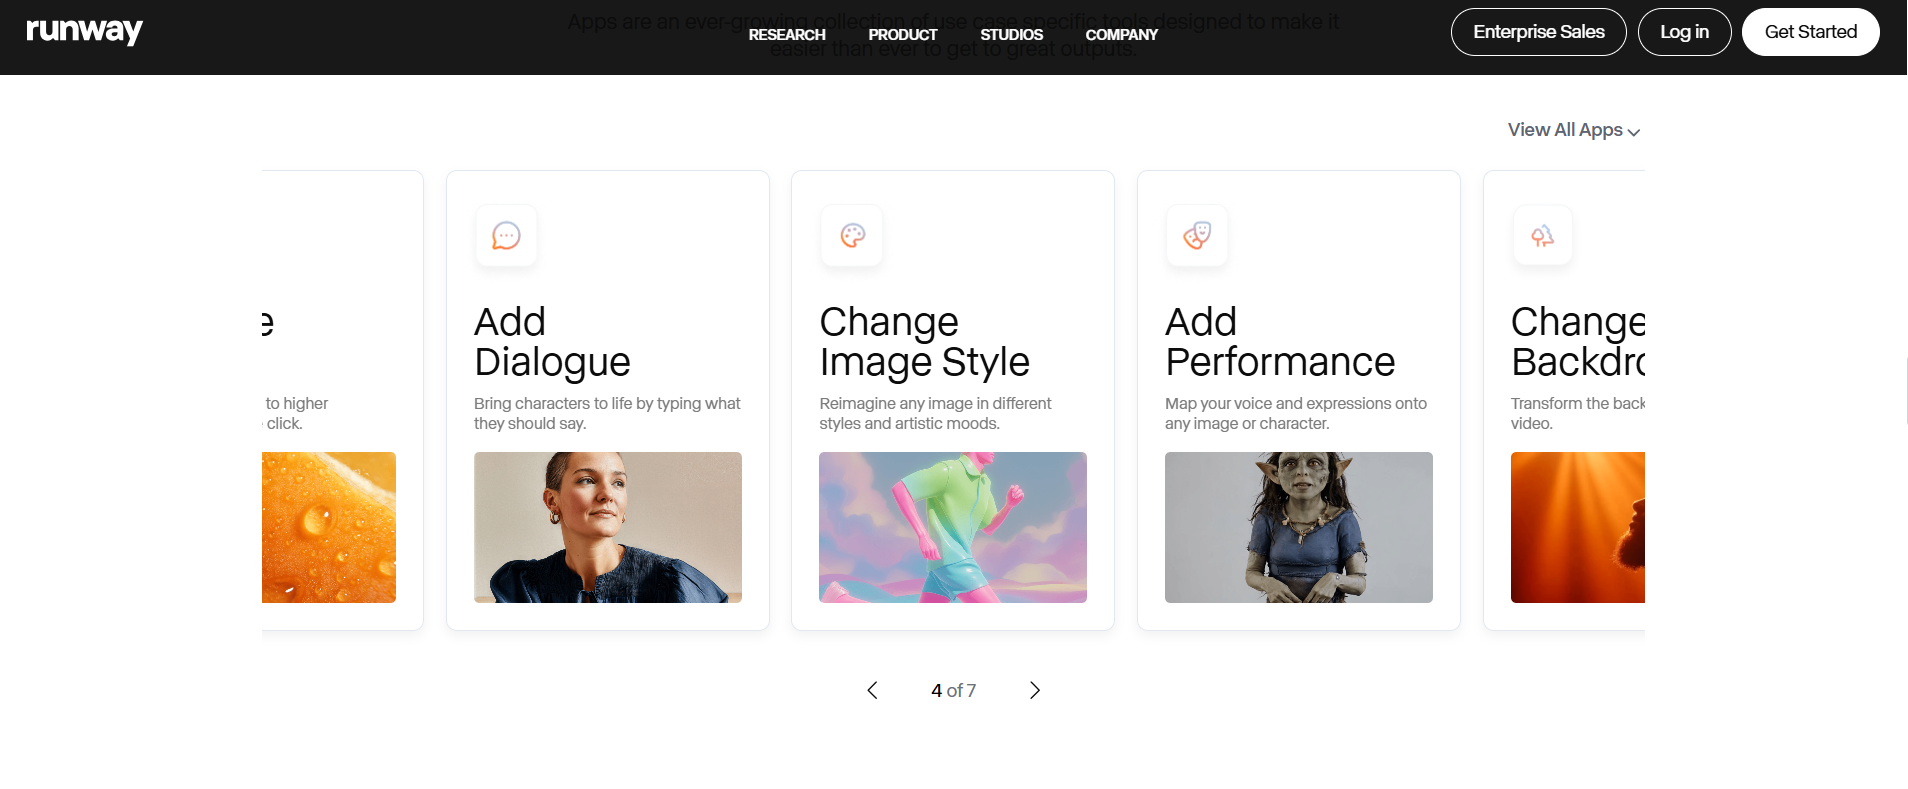
Task: Click 'Bring characters to life' description
Action: click(607, 413)
